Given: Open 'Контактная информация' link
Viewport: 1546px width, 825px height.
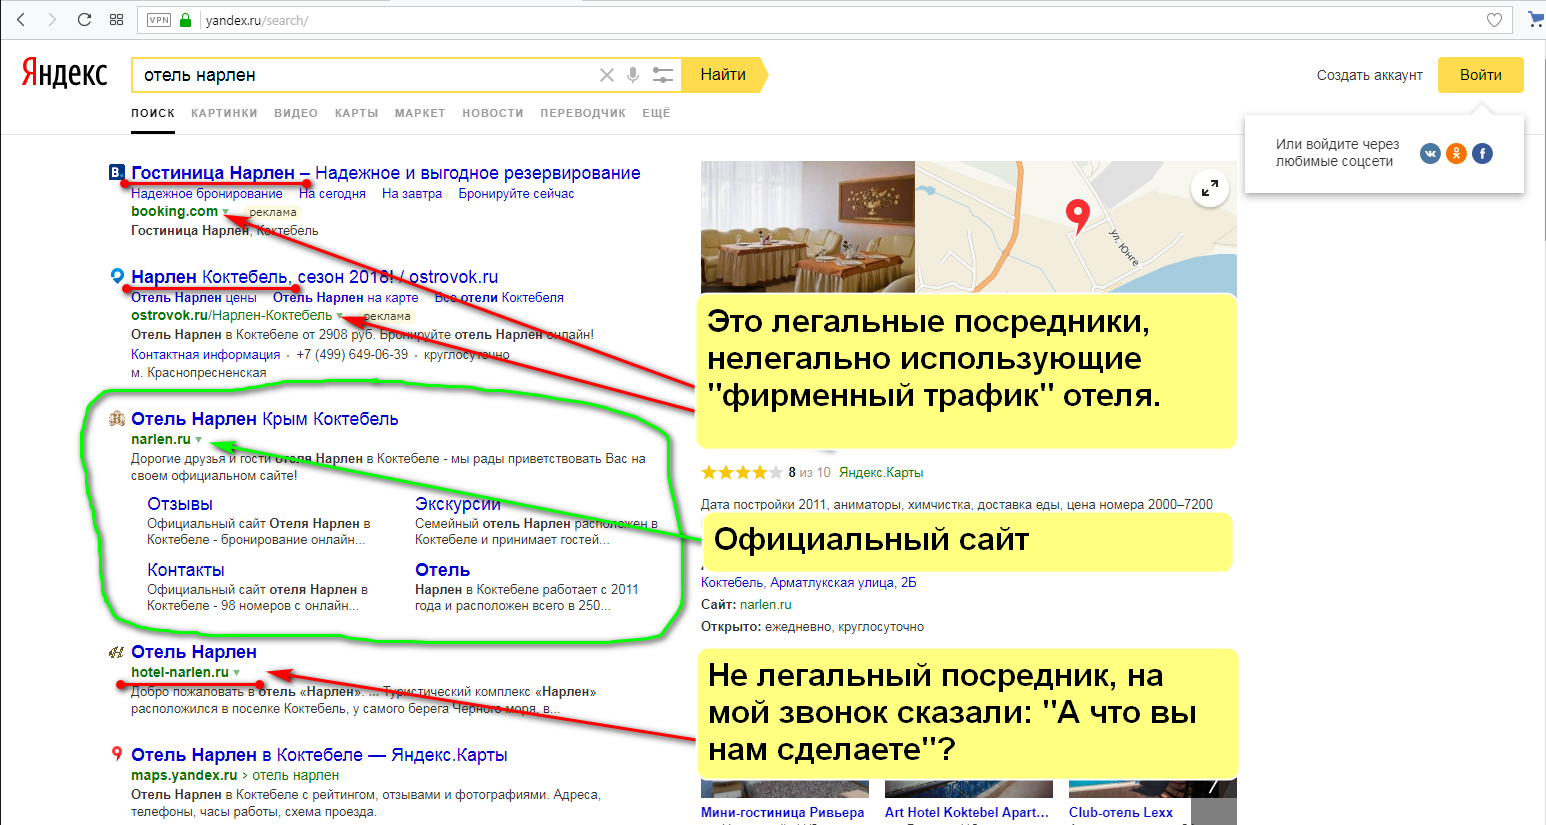Looking at the screenshot, I should point(205,355).
